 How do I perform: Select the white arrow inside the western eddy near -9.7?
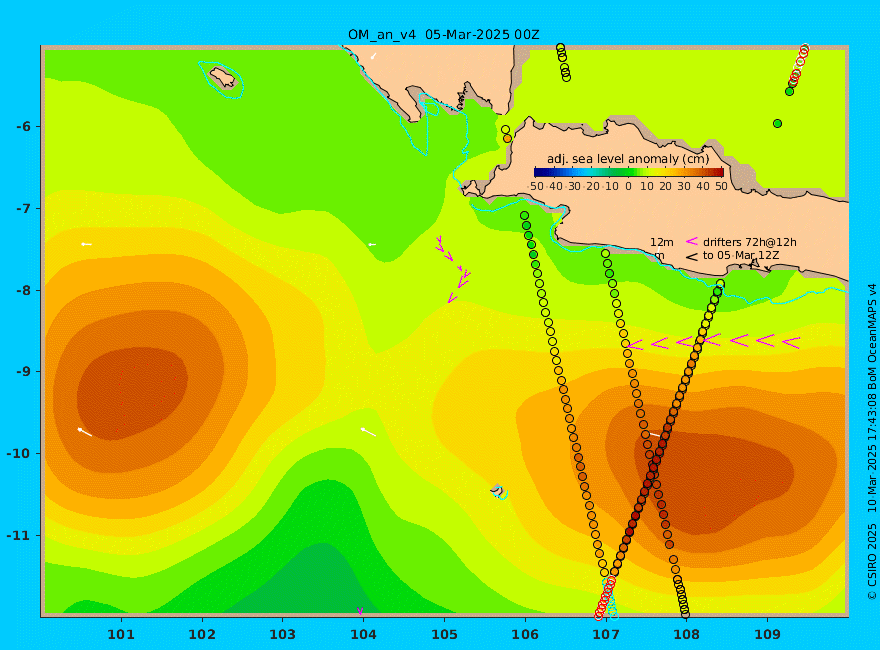pyautogui.click(x=84, y=431)
